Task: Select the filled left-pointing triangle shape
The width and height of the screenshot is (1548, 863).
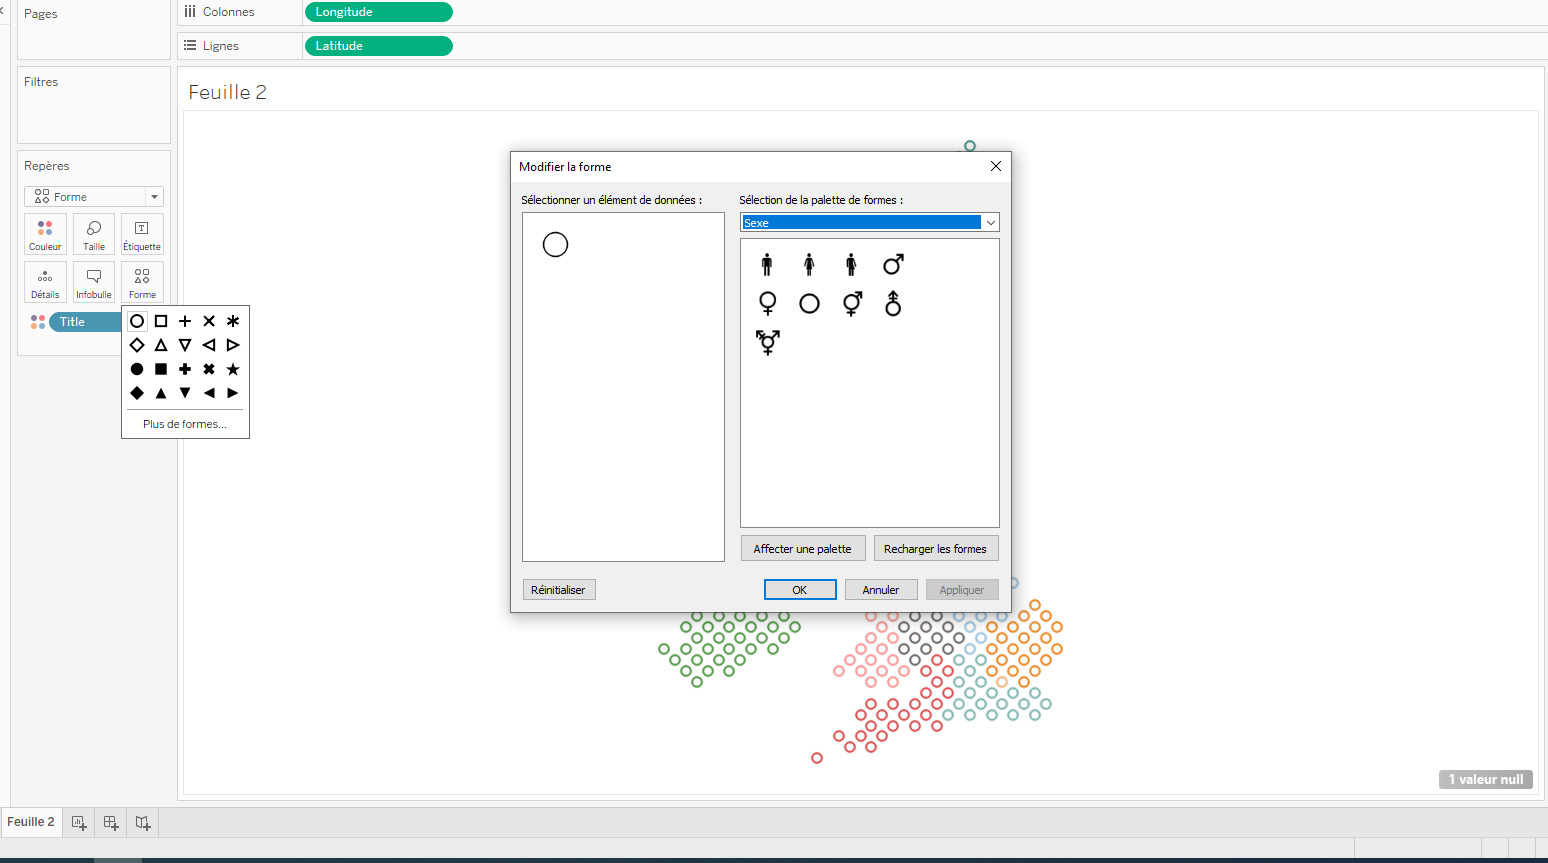Action: pos(209,393)
